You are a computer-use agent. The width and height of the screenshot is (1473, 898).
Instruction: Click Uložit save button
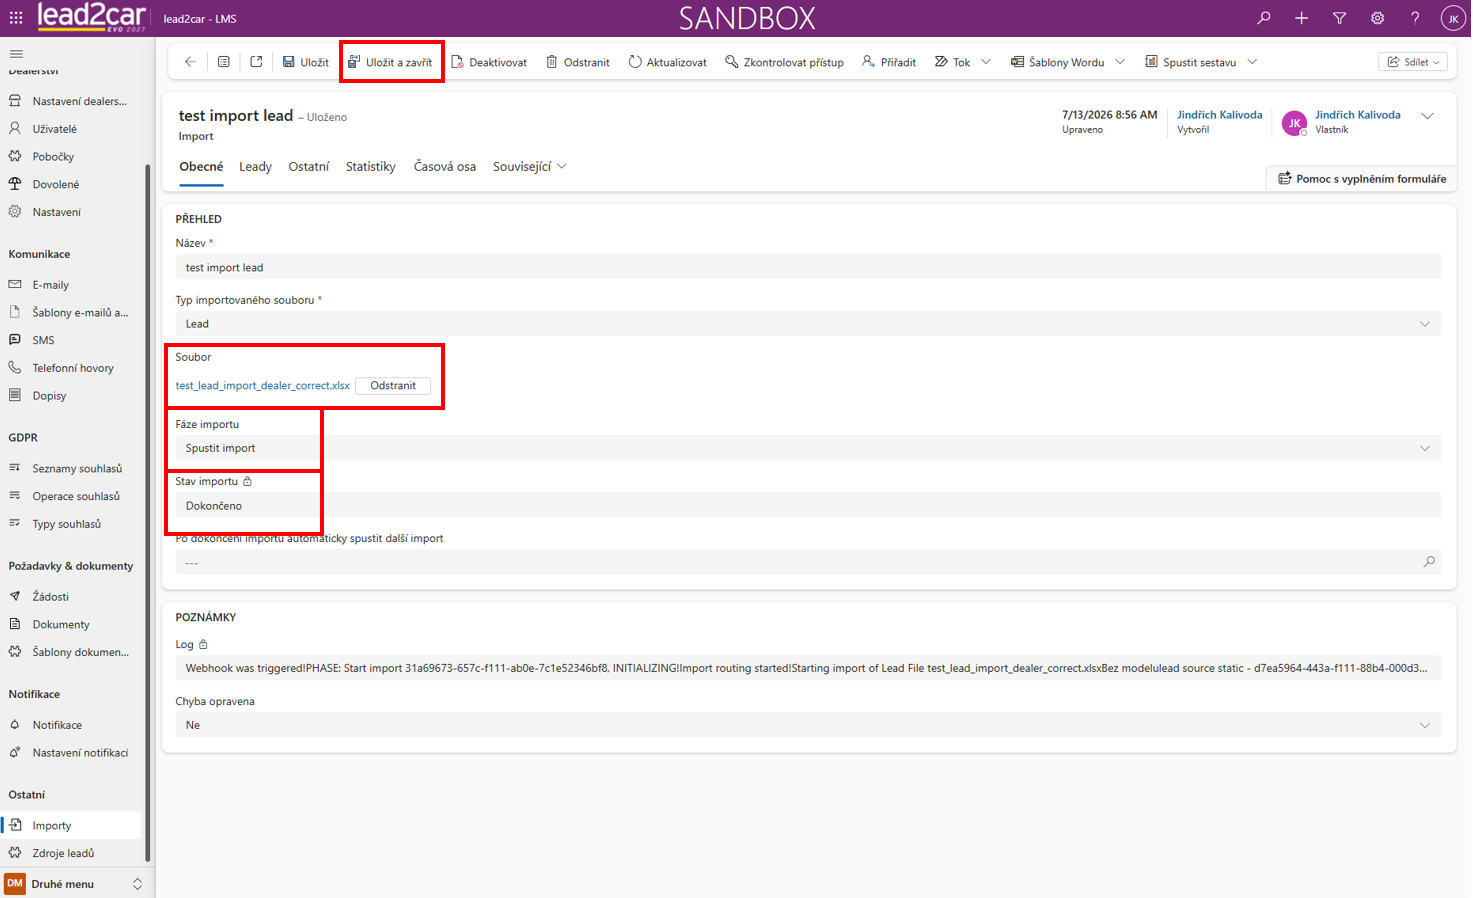click(x=305, y=62)
